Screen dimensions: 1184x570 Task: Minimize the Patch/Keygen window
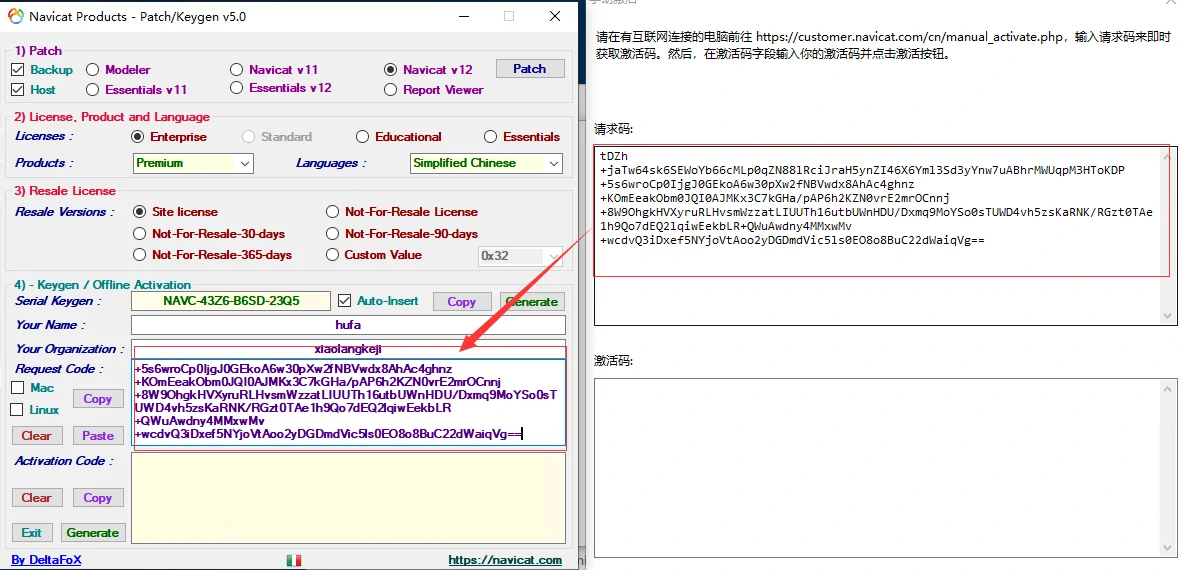point(461,16)
